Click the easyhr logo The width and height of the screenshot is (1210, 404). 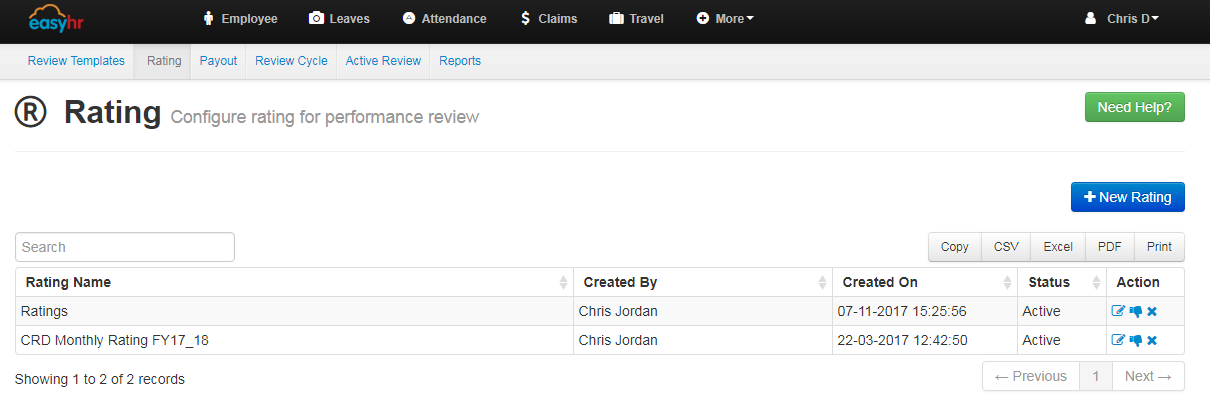point(56,19)
